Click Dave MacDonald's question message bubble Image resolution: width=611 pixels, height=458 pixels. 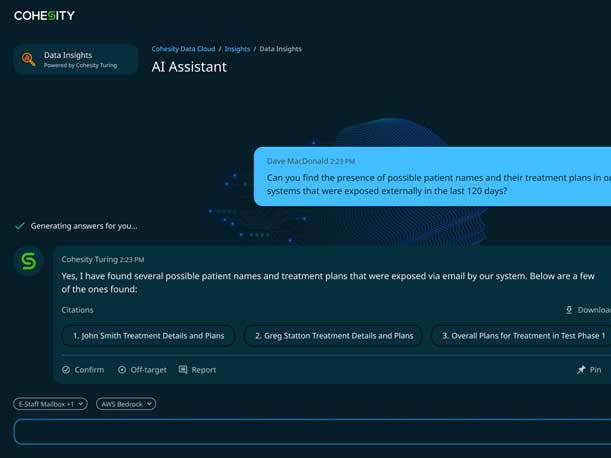[x=436, y=177]
